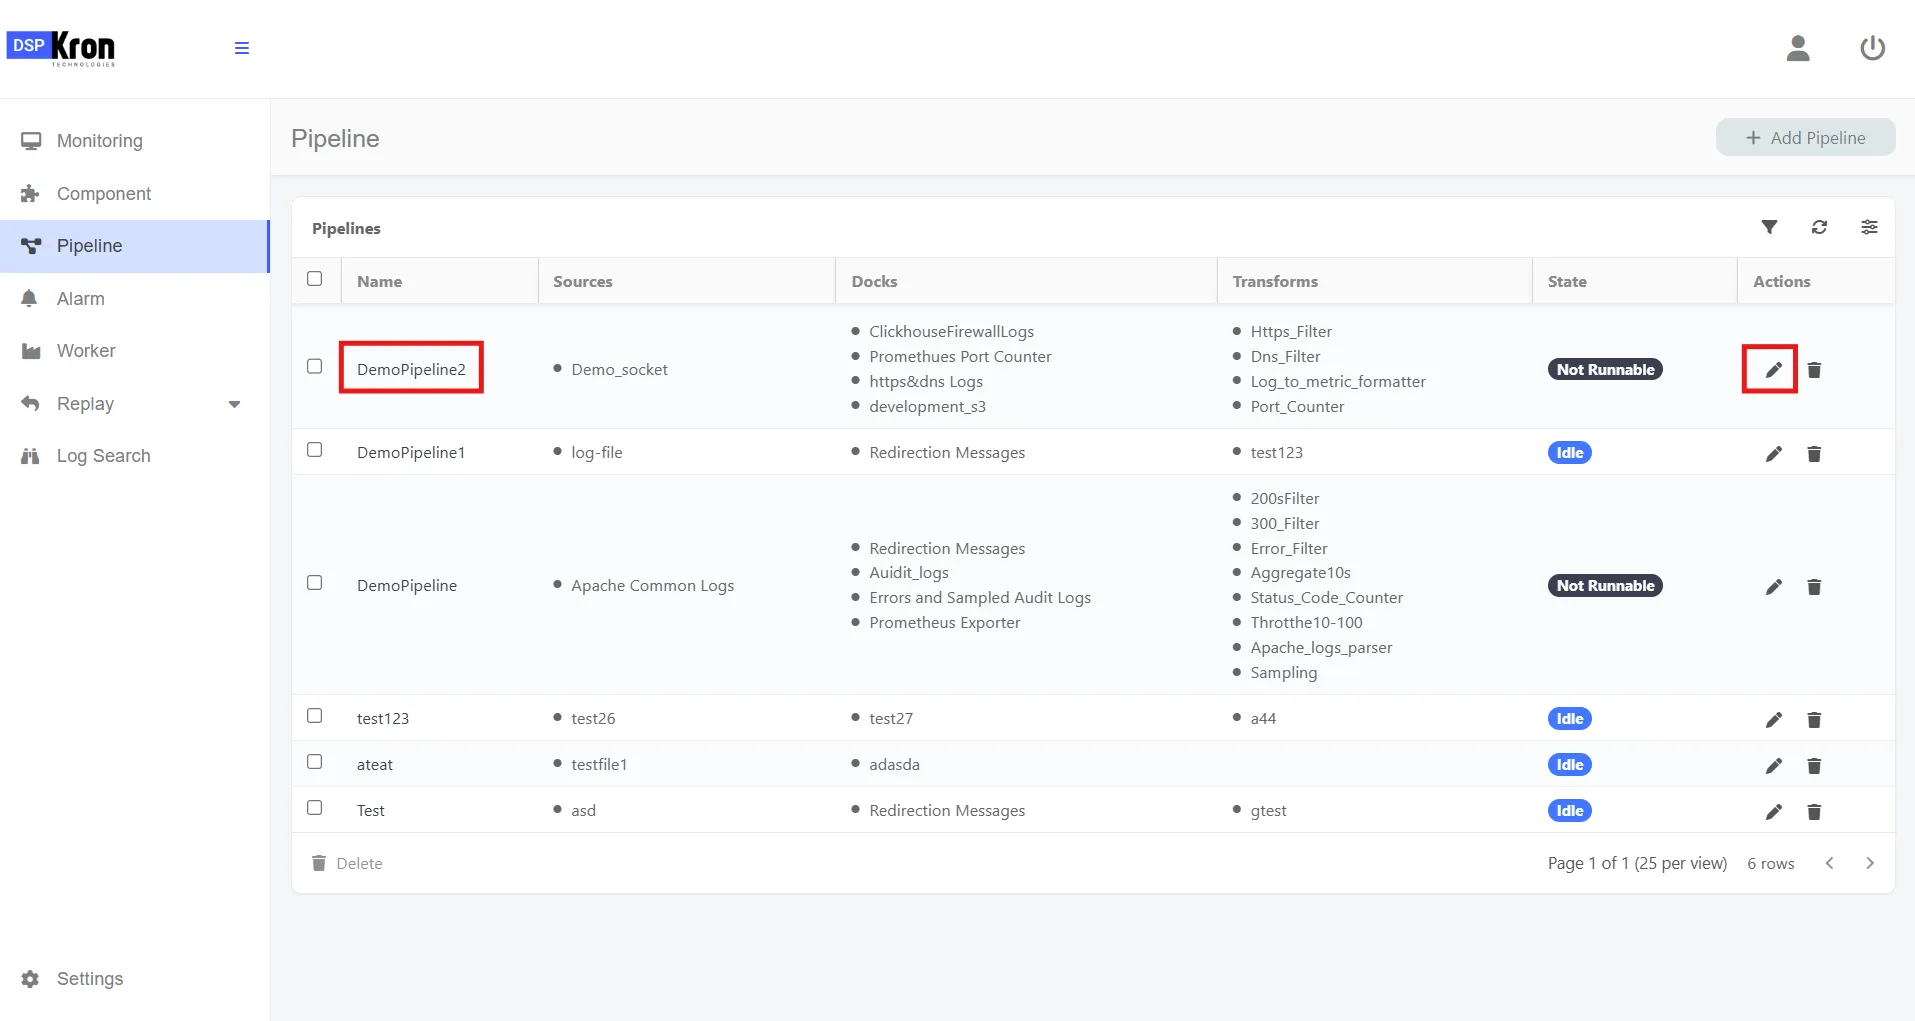Viewport: 1915px width, 1021px height.
Task: Delete ateat pipeline trash icon
Action: click(1814, 766)
